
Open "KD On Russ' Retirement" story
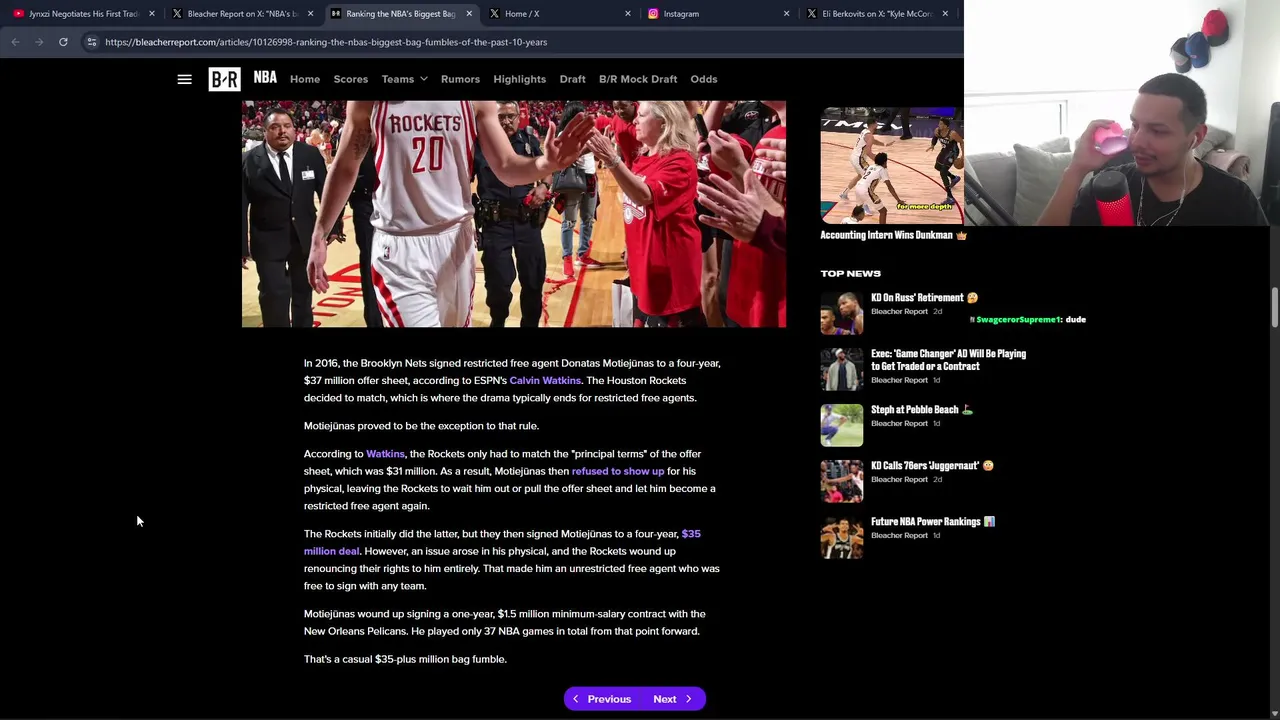(924, 297)
